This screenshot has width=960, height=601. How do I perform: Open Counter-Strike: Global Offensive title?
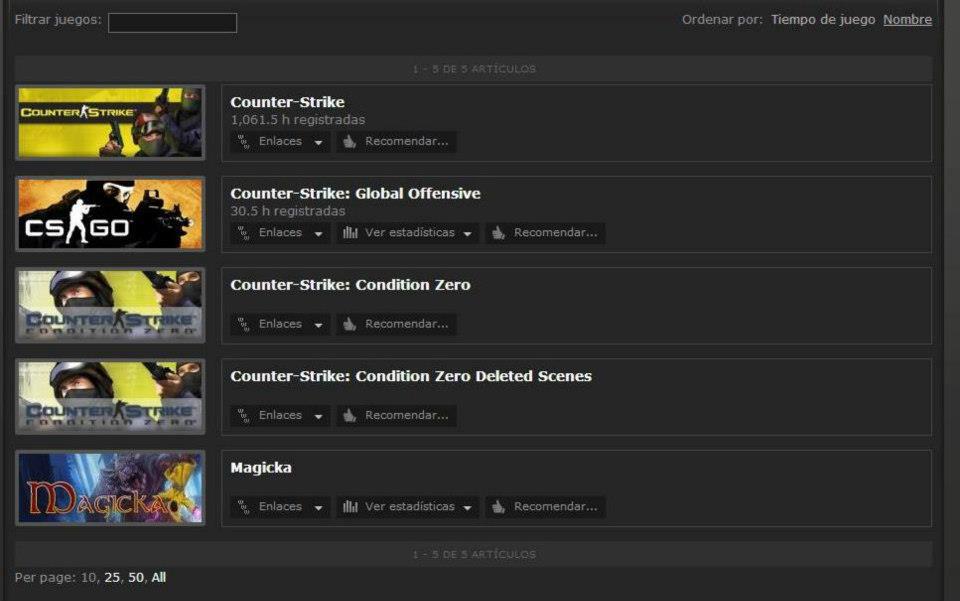coord(355,193)
